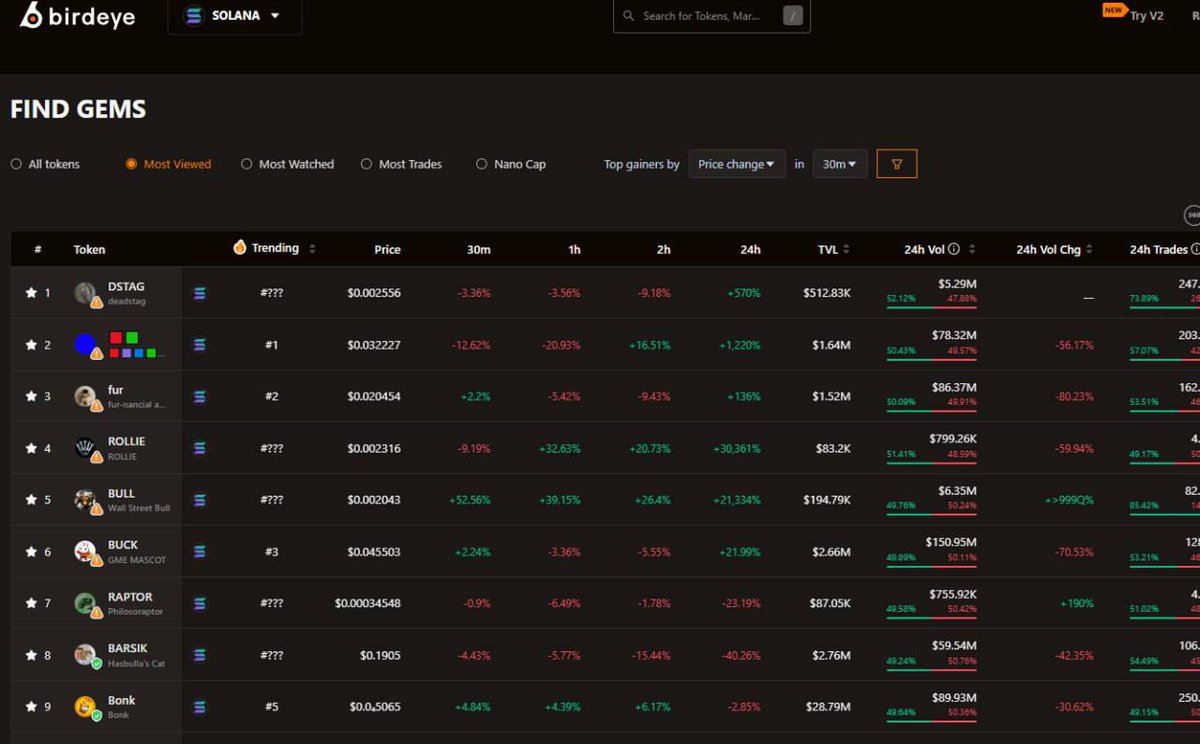Click the star for DSTAG row
The width and height of the screenshot is (1200, 744).
(x=31, y=293)
